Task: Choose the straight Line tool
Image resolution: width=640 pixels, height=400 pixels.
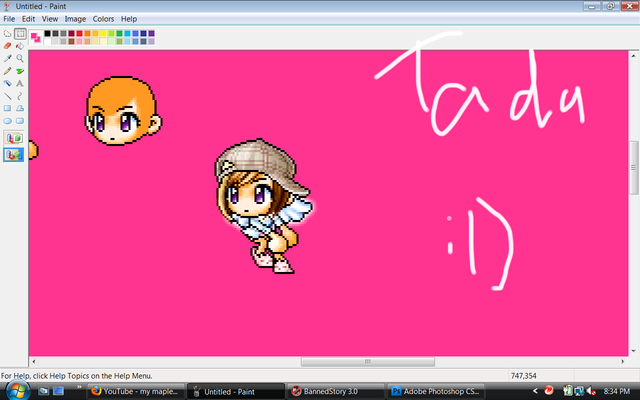Action: (x=7, y=96)
